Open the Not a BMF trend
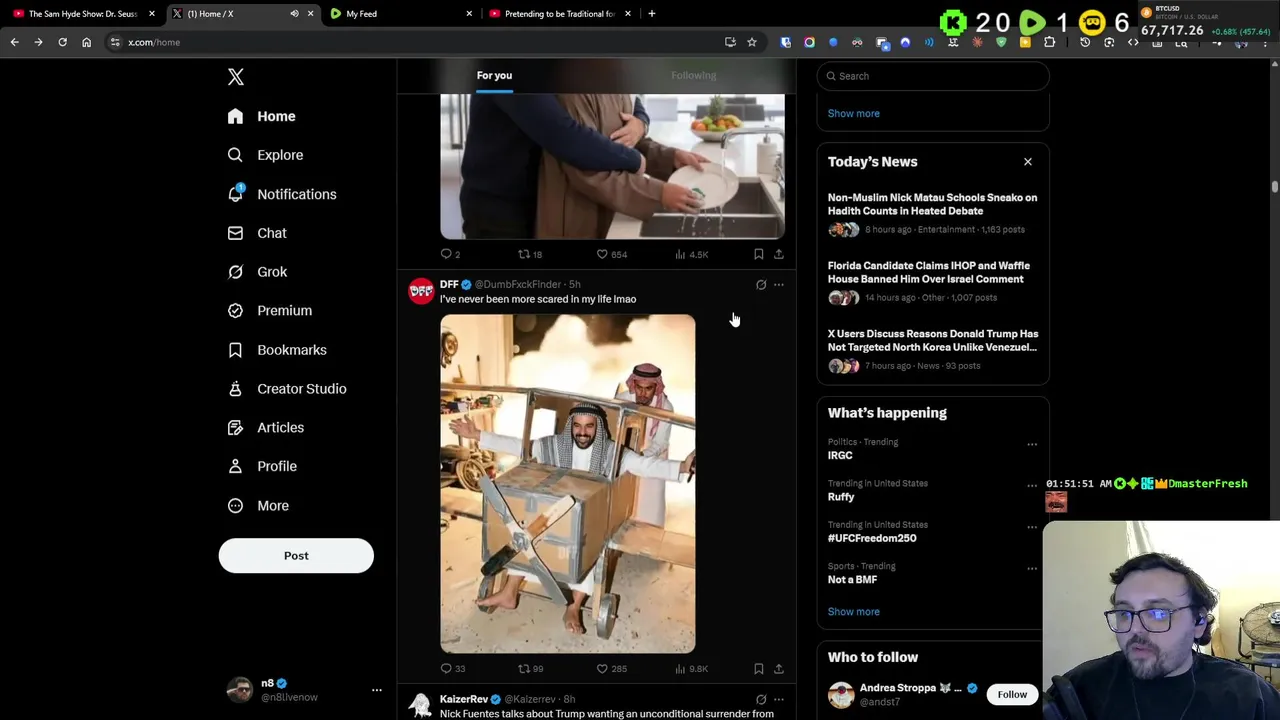 click(x=852, y=580)
